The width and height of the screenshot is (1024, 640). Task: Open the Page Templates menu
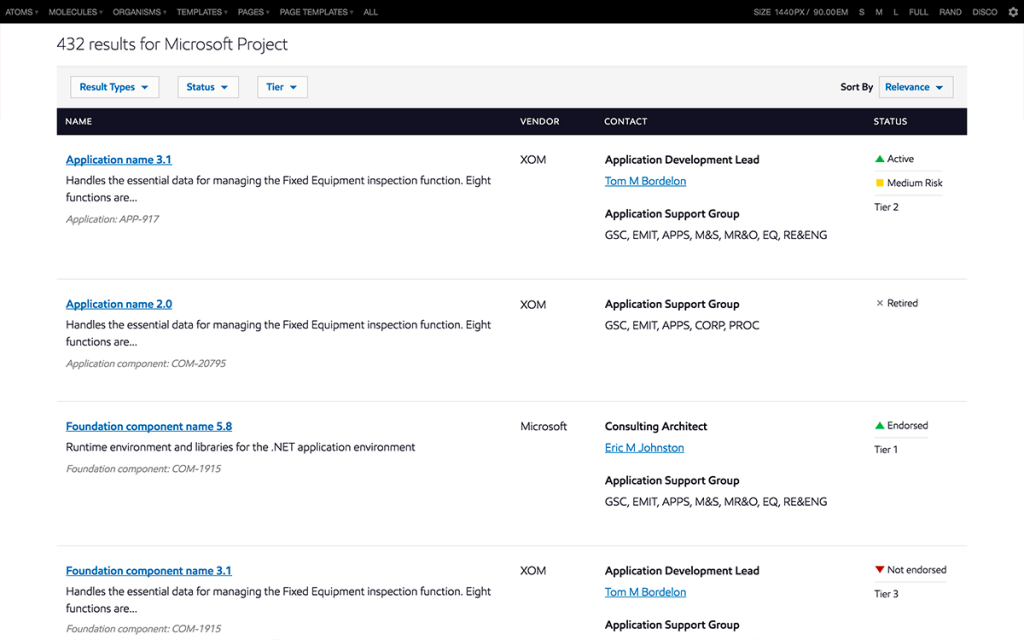pos(317,12)
